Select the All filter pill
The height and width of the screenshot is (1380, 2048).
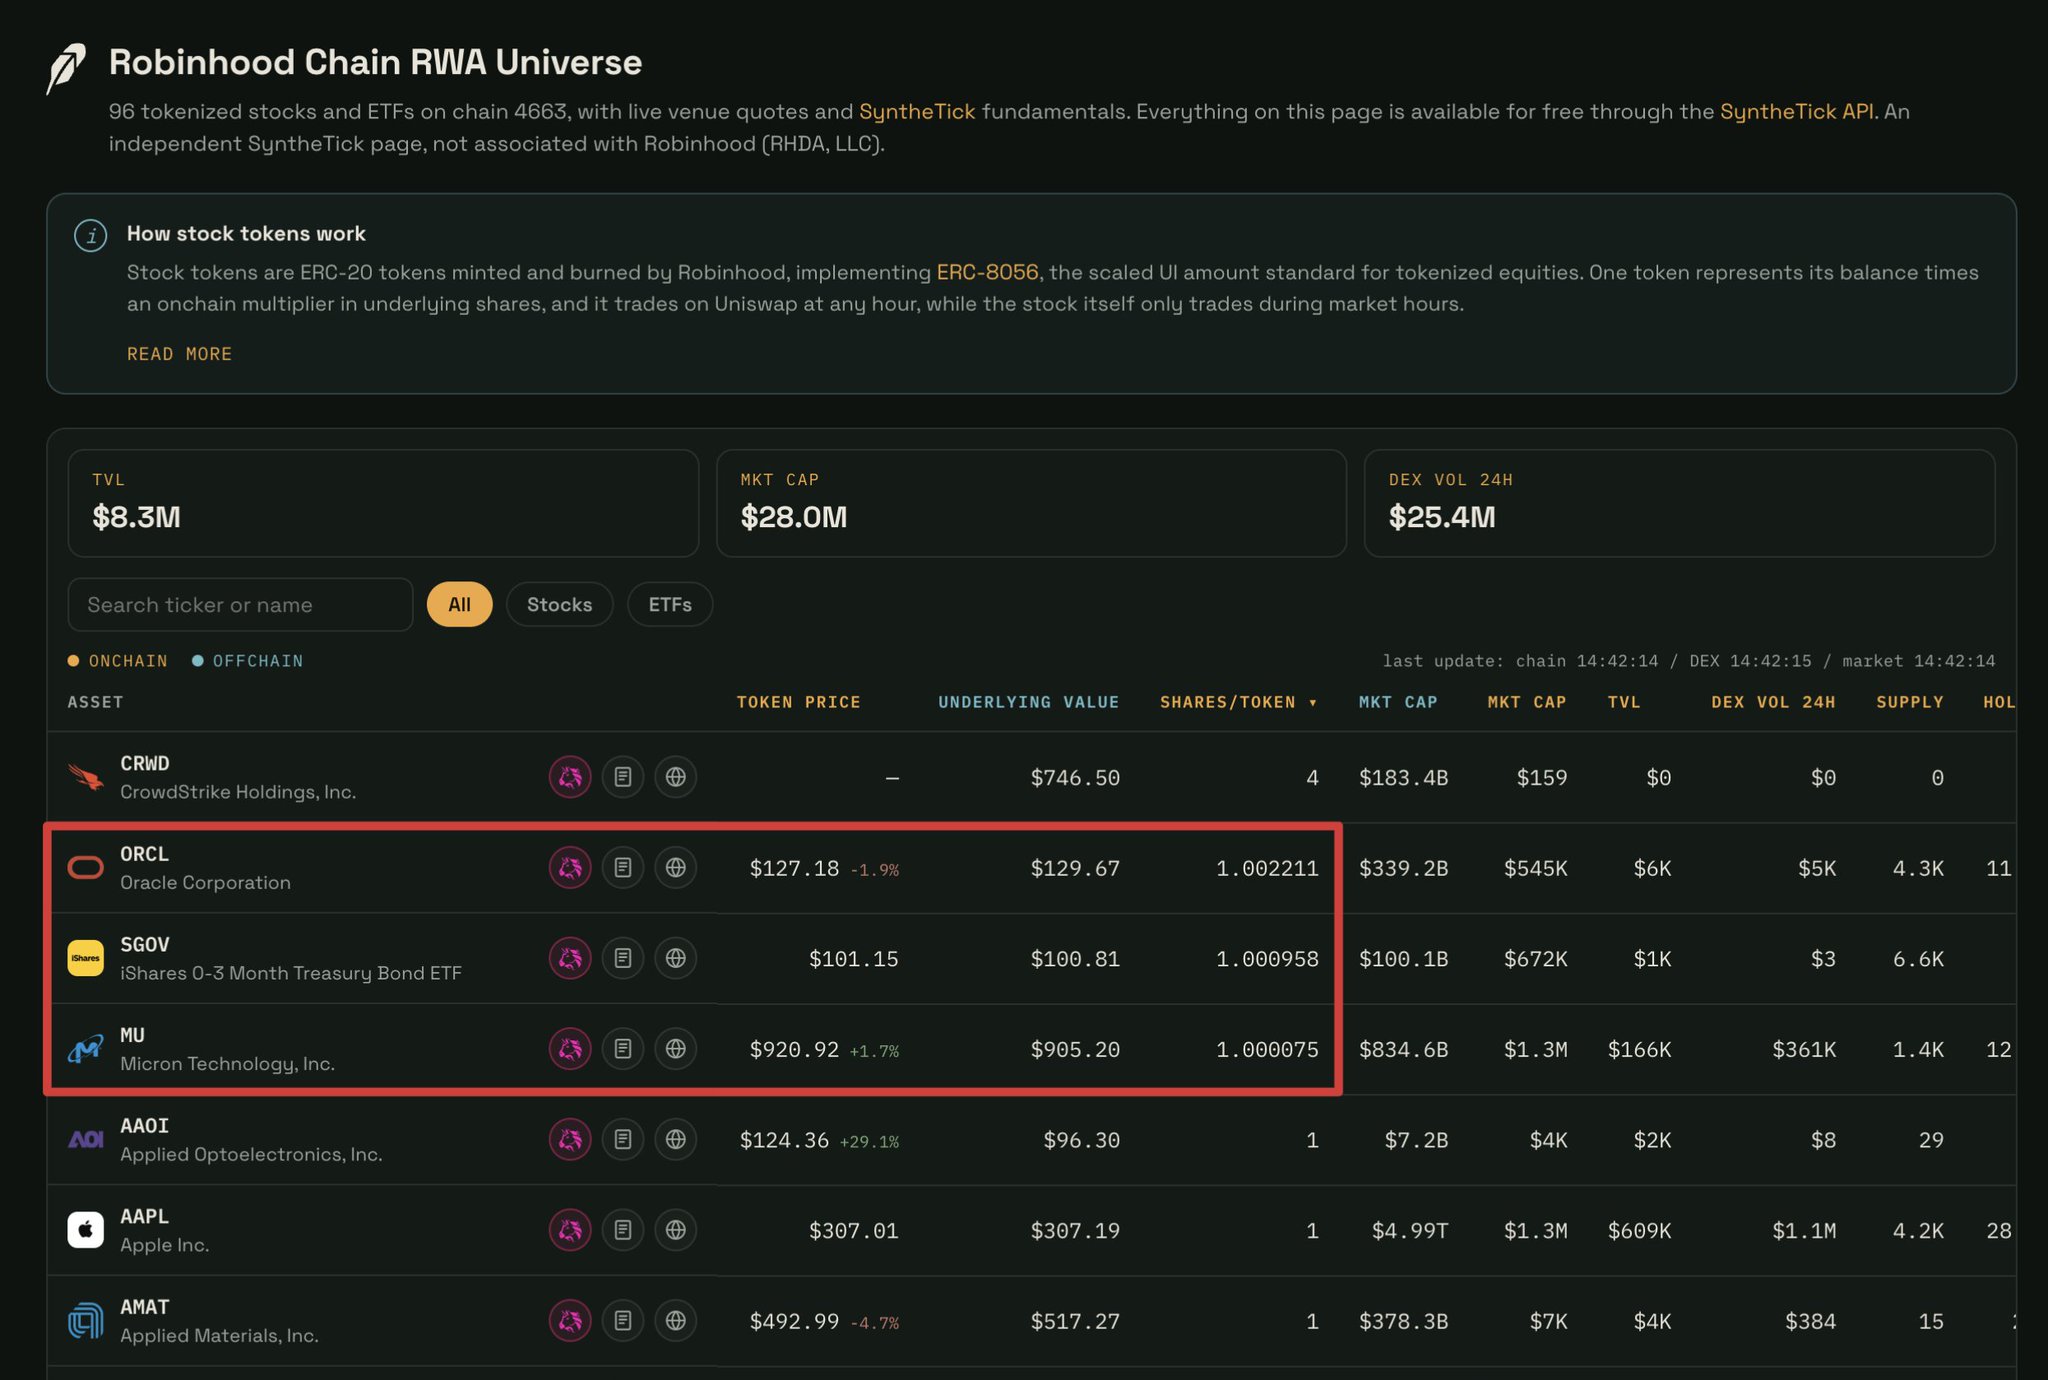click(x=459, y=604)
